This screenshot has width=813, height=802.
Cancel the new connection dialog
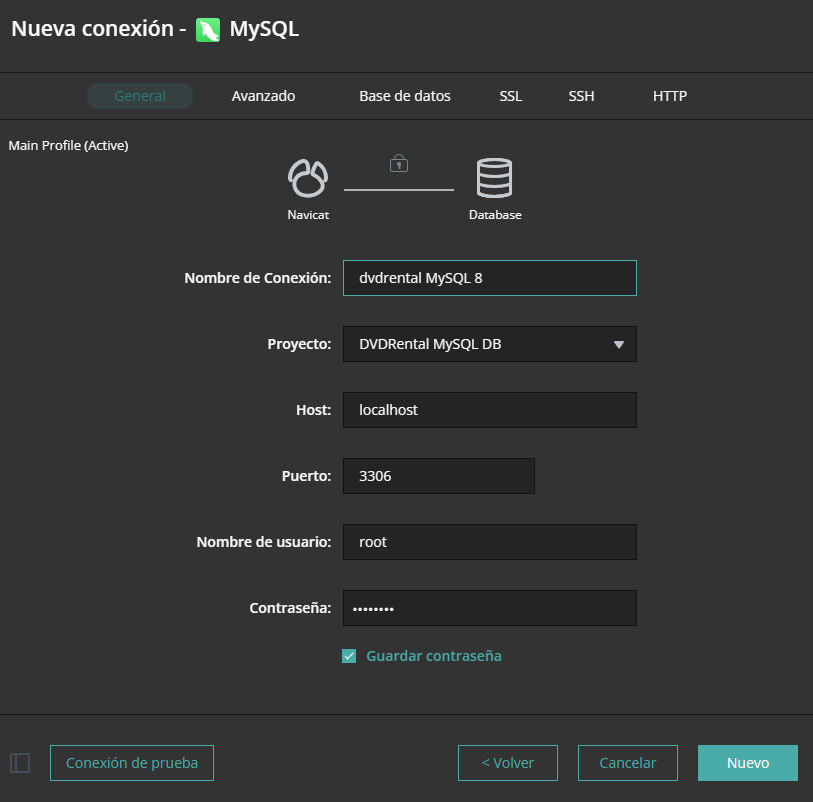click(627, 763)
